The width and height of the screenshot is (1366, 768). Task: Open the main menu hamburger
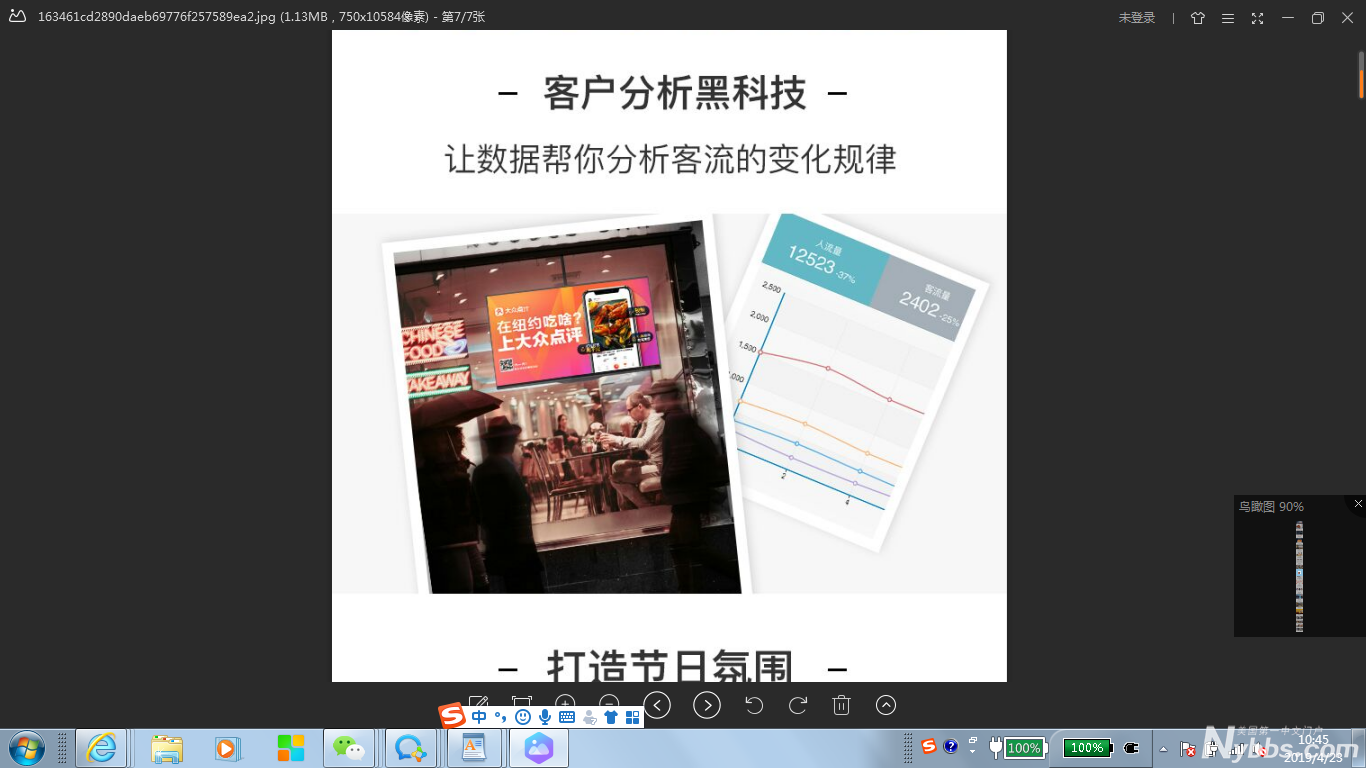(1228, 18)
